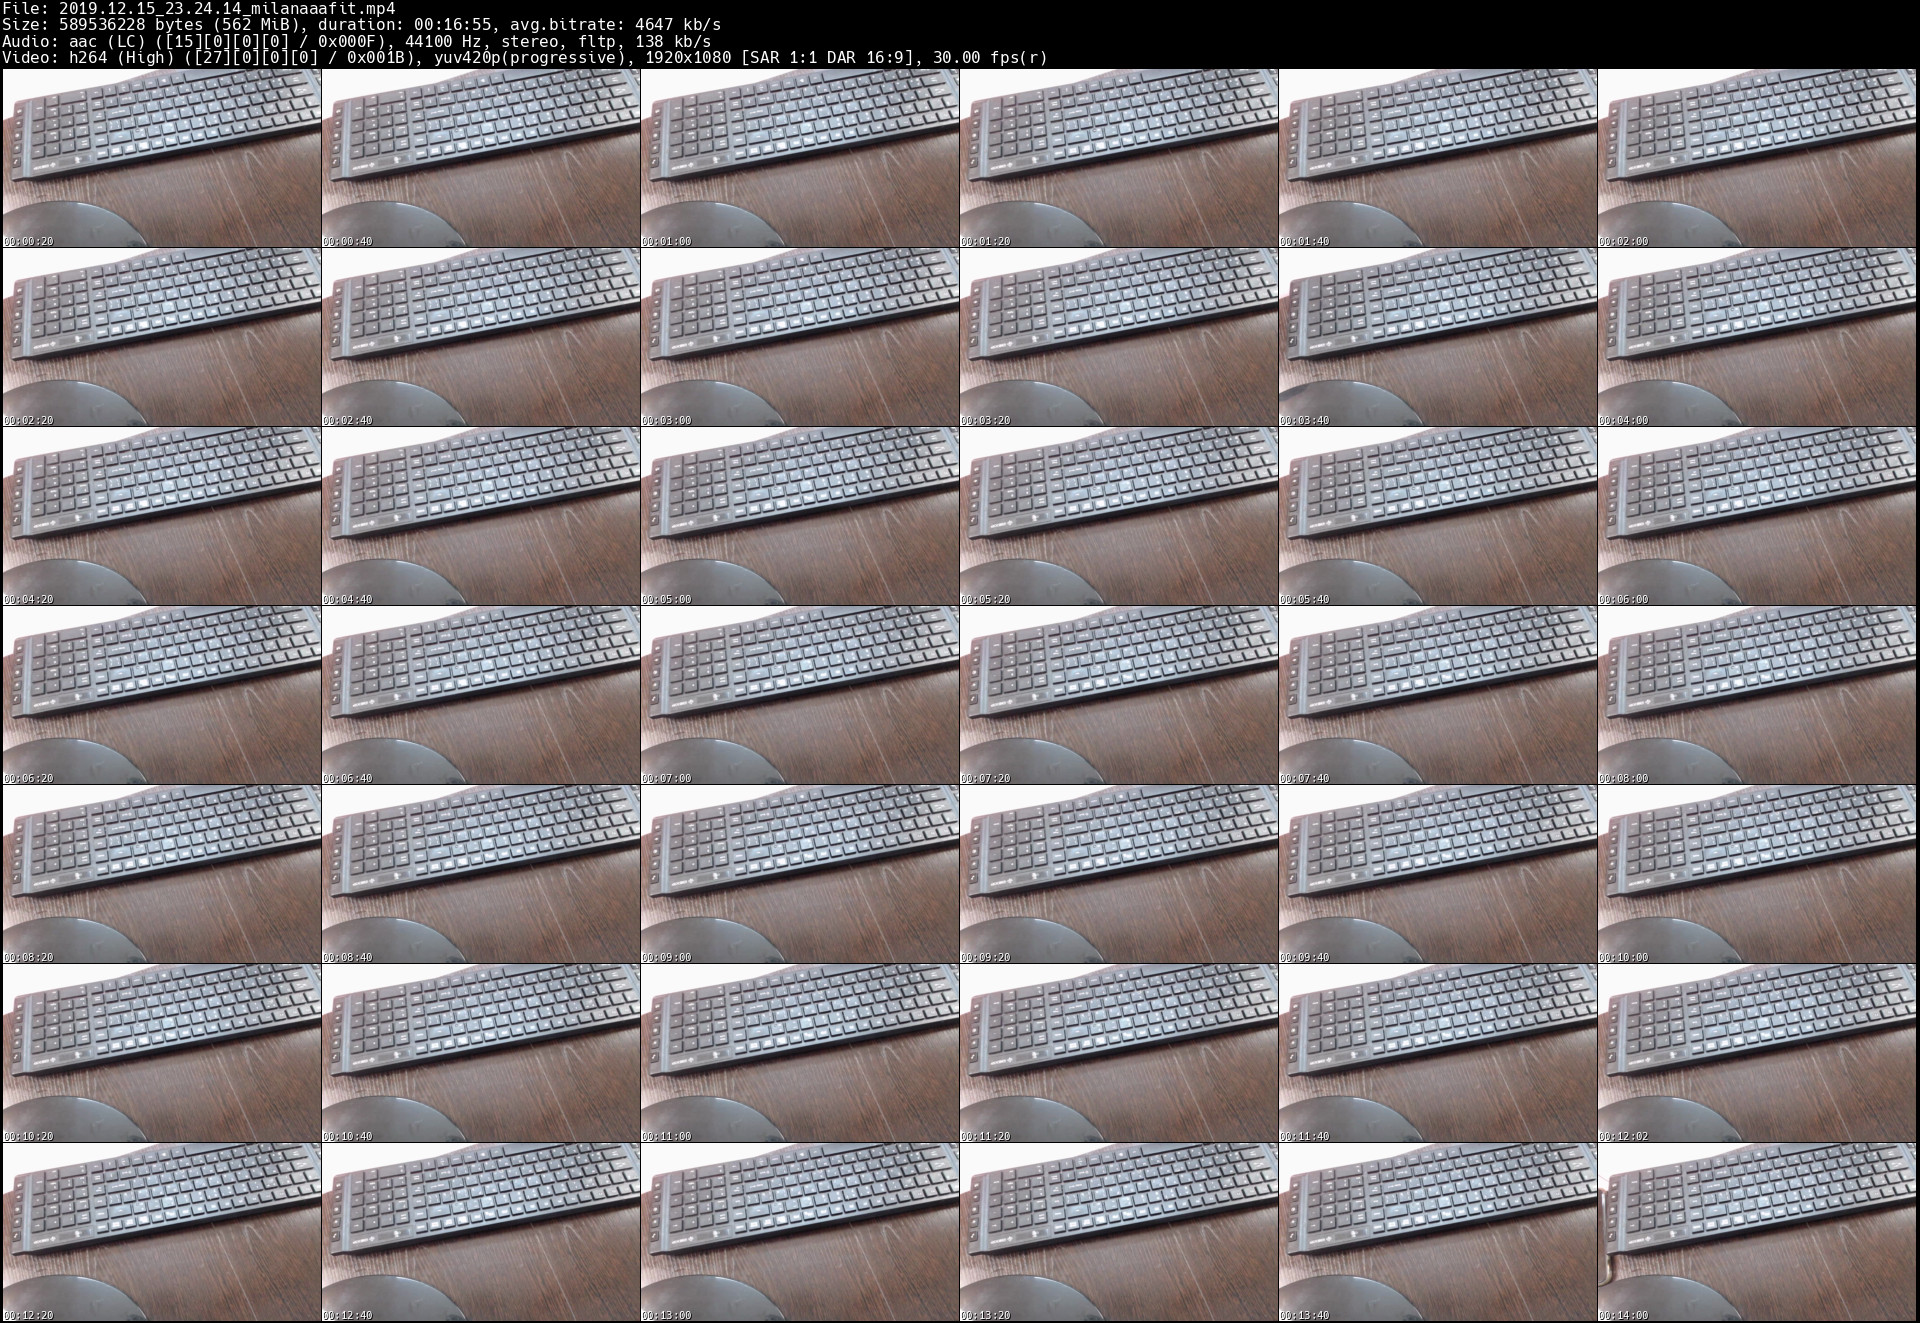Choose the thumbnail stamped 00:07:40

tap(1438, 695)
